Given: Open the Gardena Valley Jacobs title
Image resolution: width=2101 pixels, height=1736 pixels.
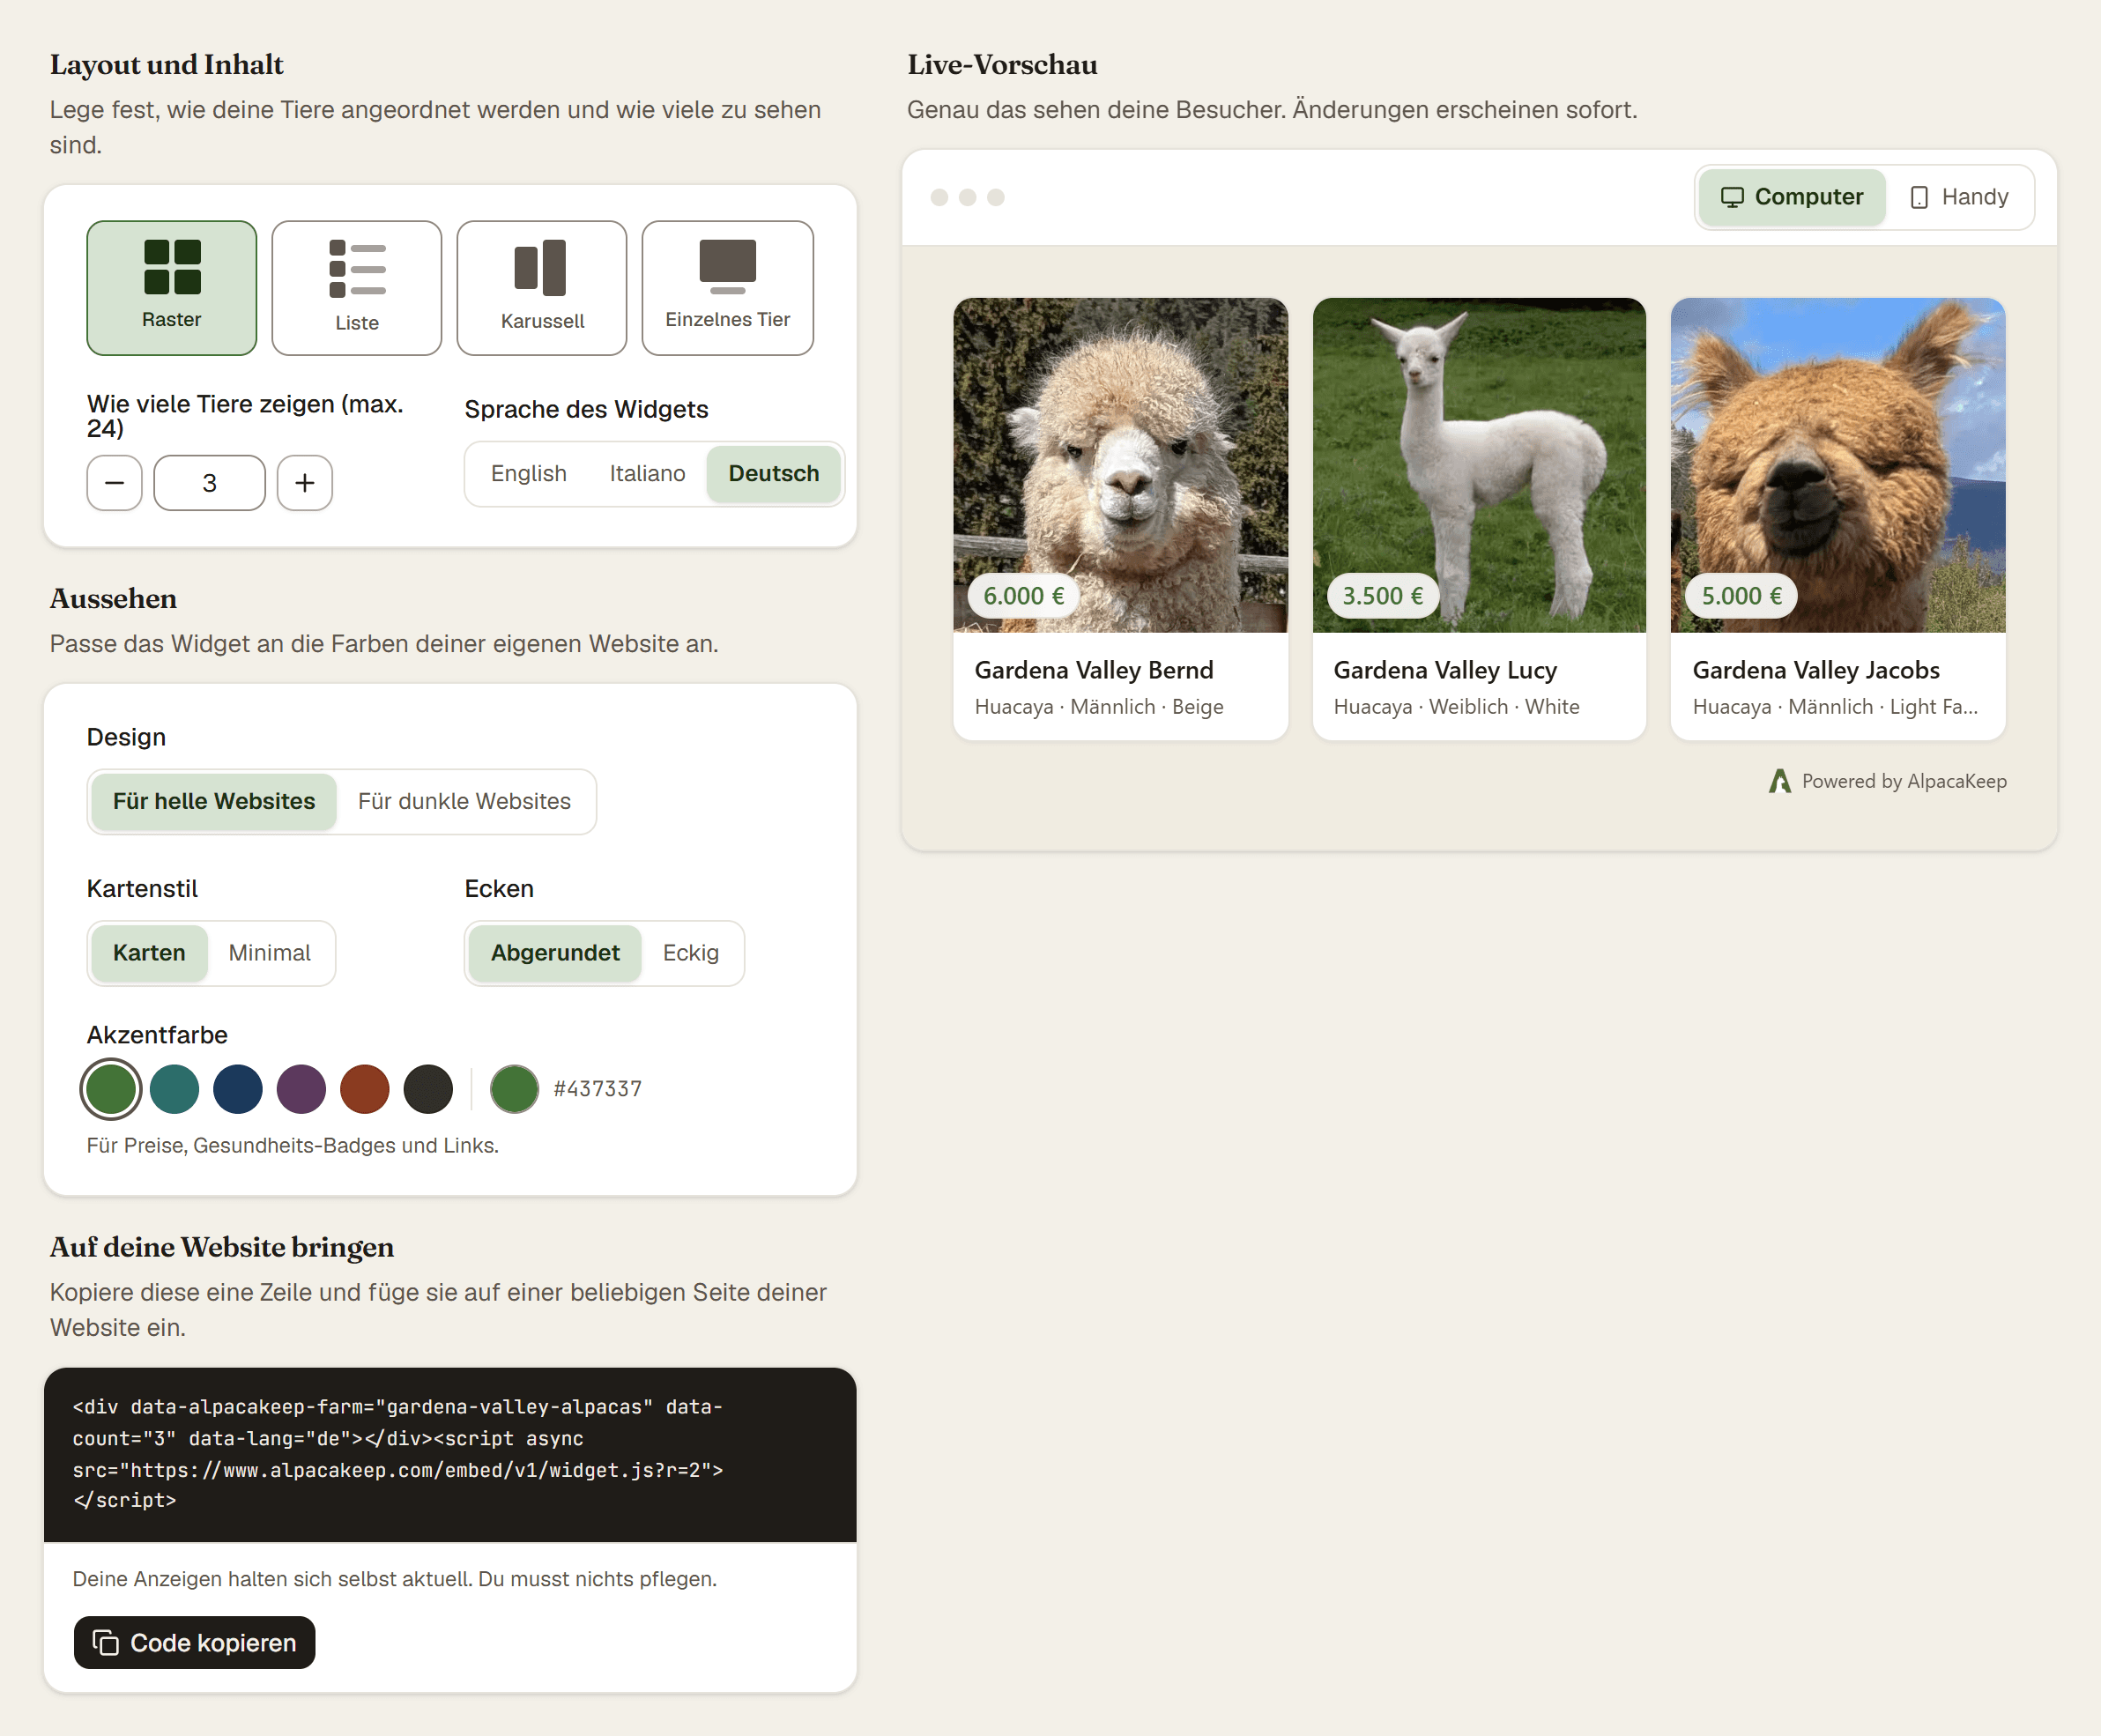Looking at the screenshot, I should (1816, 670).
